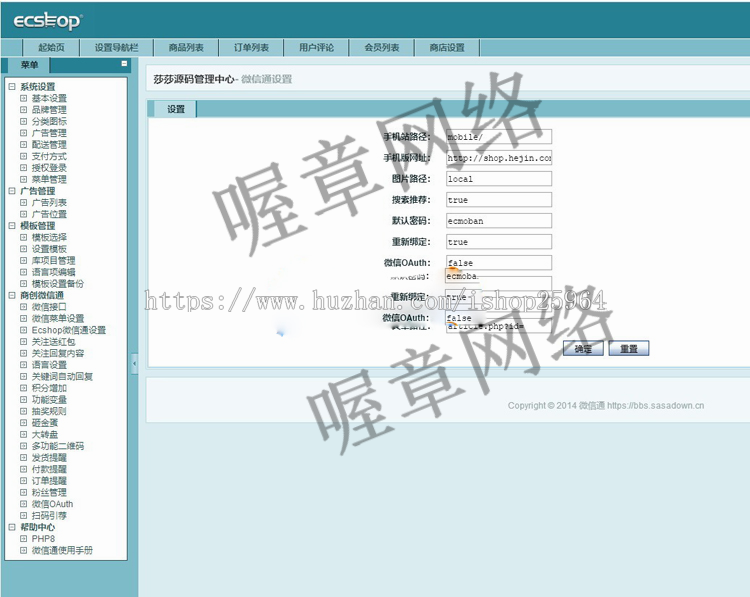This screenshot has width=750, height=597.
Task: Open the 设置导航栏 tab
Action: (116, 47)
